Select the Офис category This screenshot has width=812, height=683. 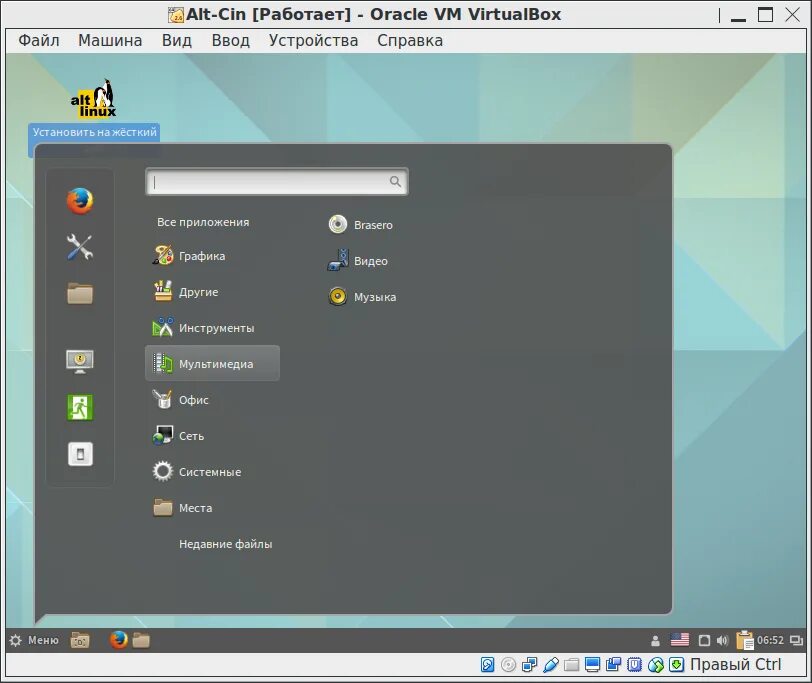point(212,400)
